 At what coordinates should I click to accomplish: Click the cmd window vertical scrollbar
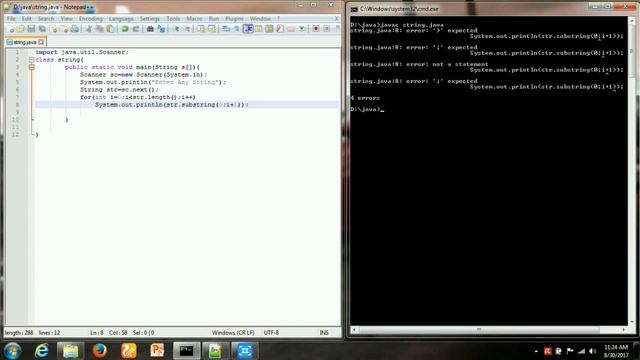coord(631,171)
